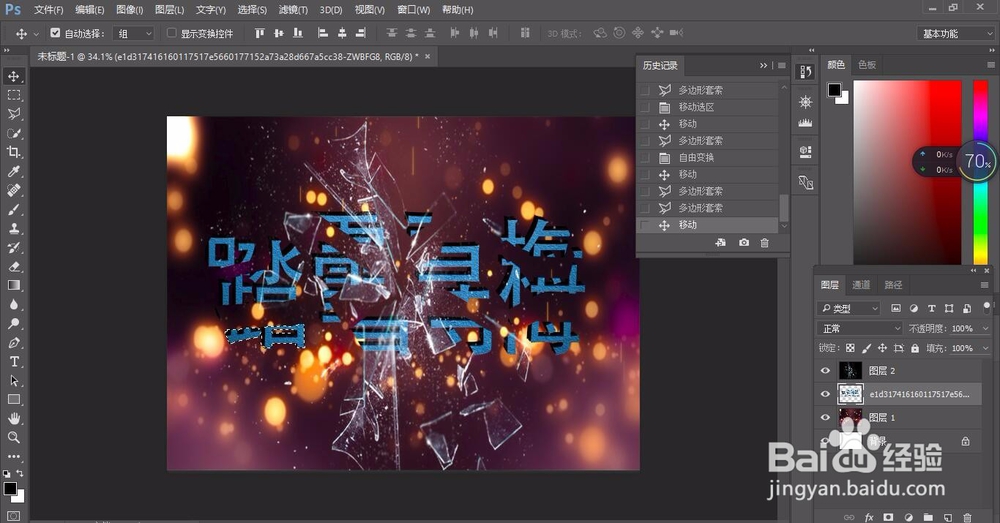
Task: Select the Healing Brush tool
Action: pos(13,190)
